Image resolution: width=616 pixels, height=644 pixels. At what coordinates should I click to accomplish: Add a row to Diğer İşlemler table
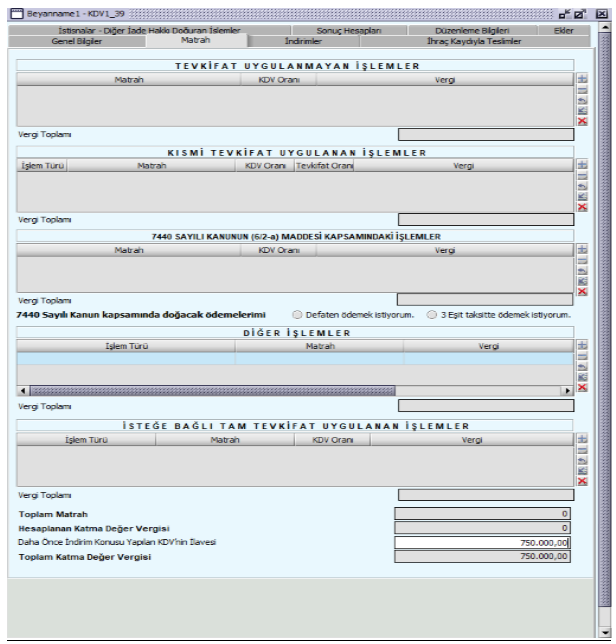click(583, 344)
